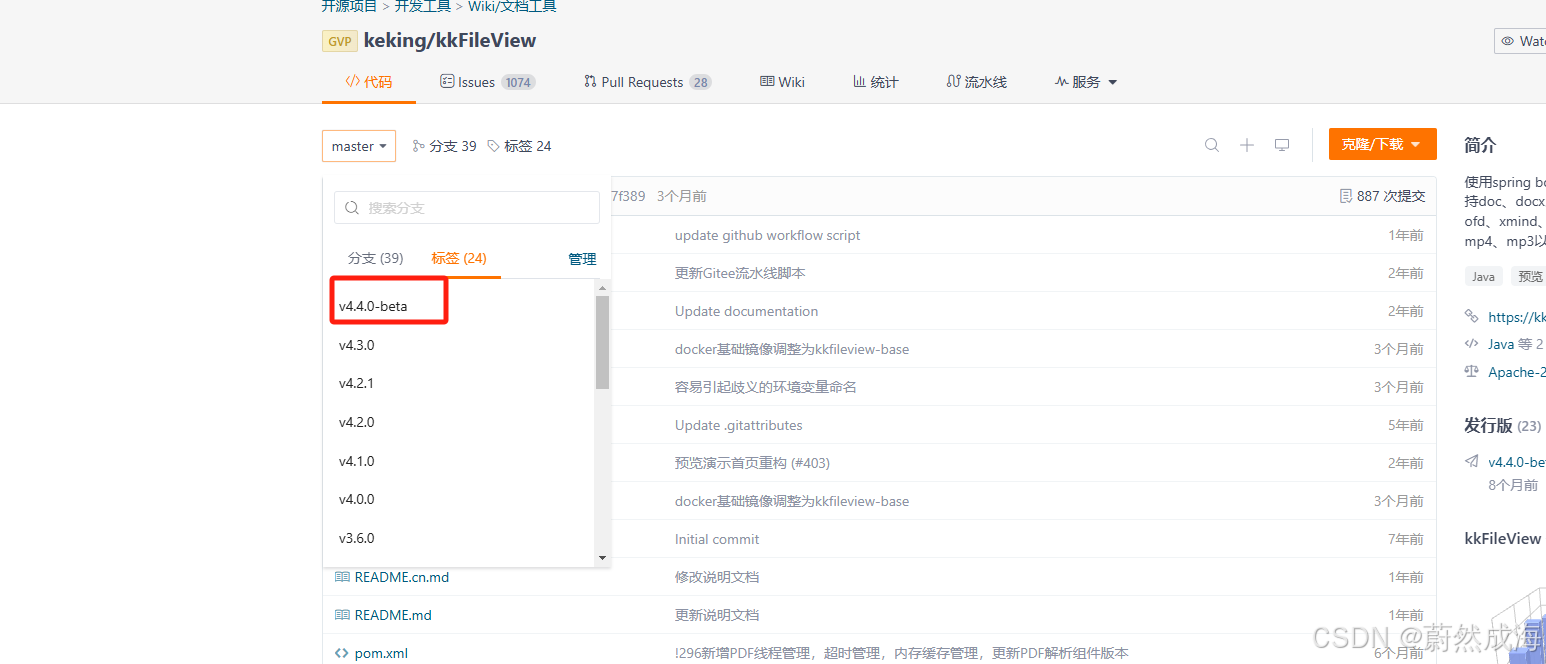Click the plus icon to add file
Image resolution: width=1546 pixels, height=664 pixels.
1247,145
